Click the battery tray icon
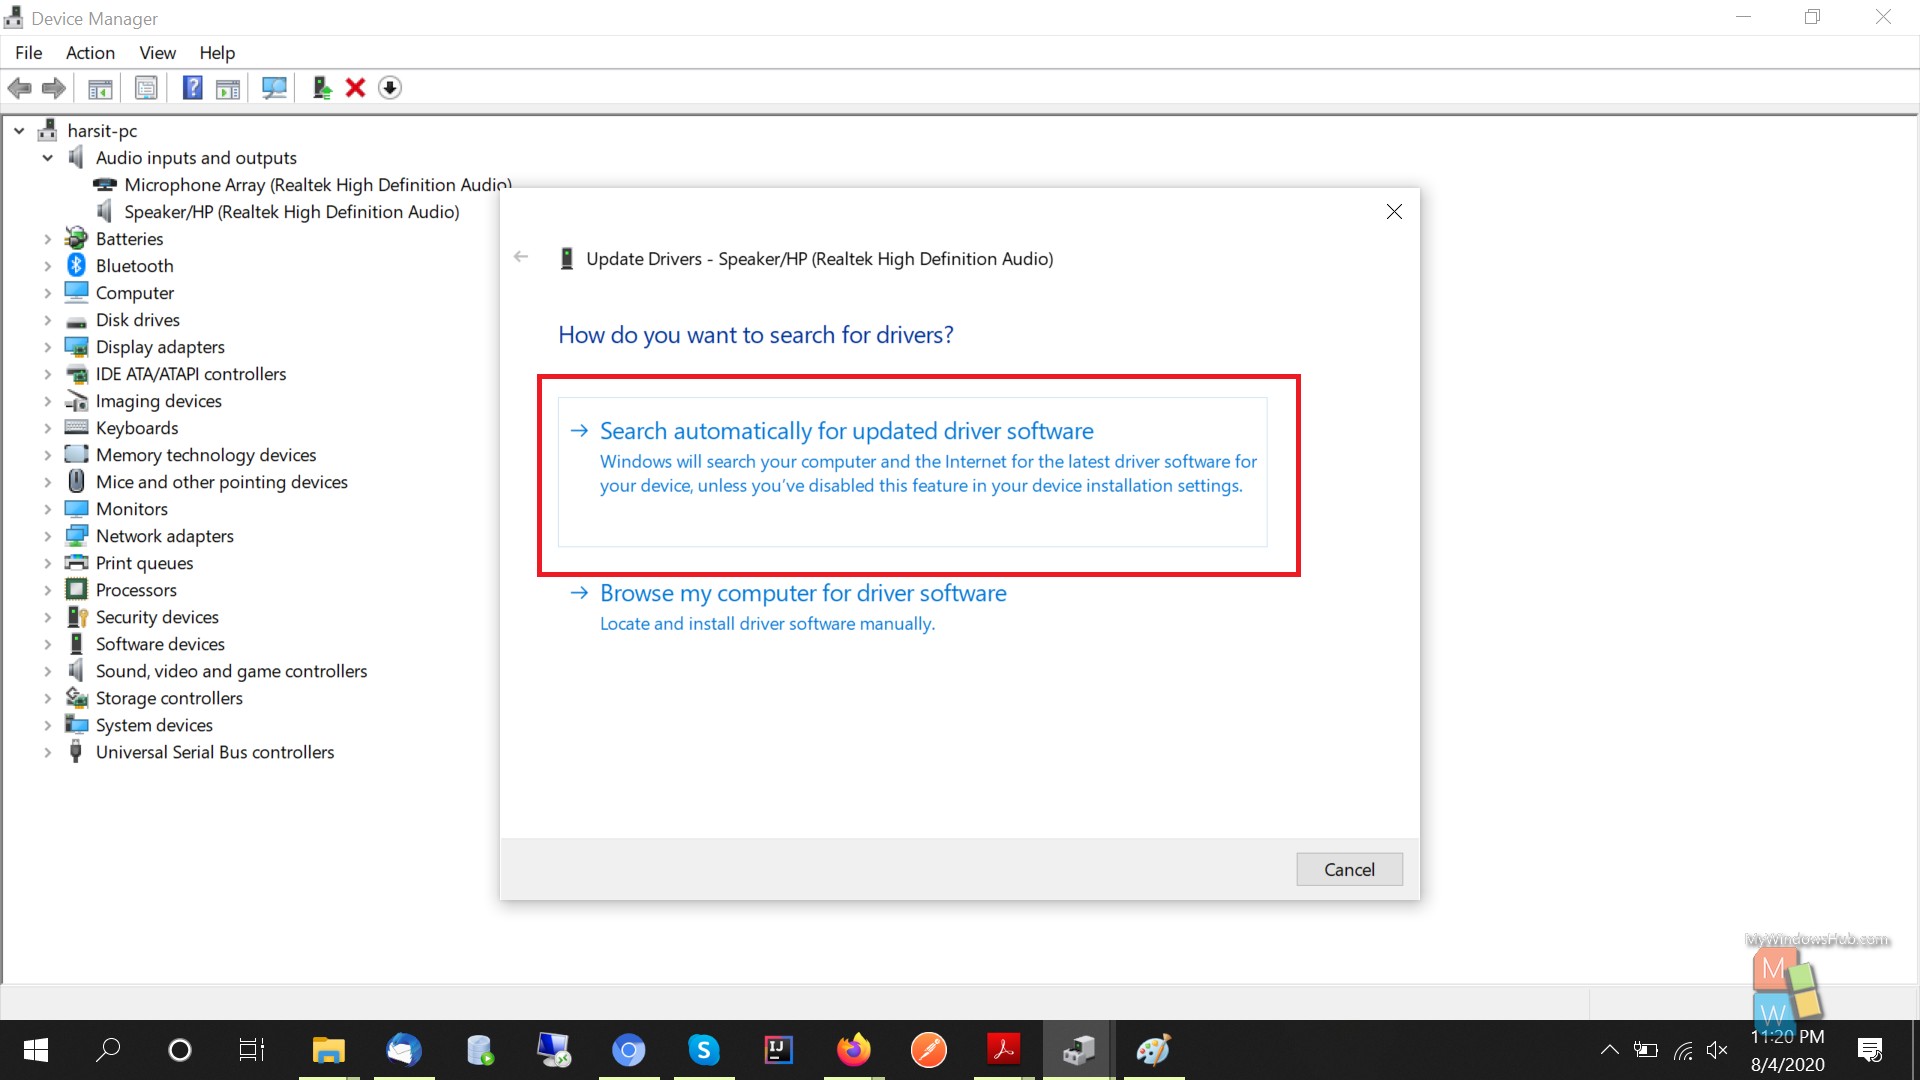 point(1645,1050)
